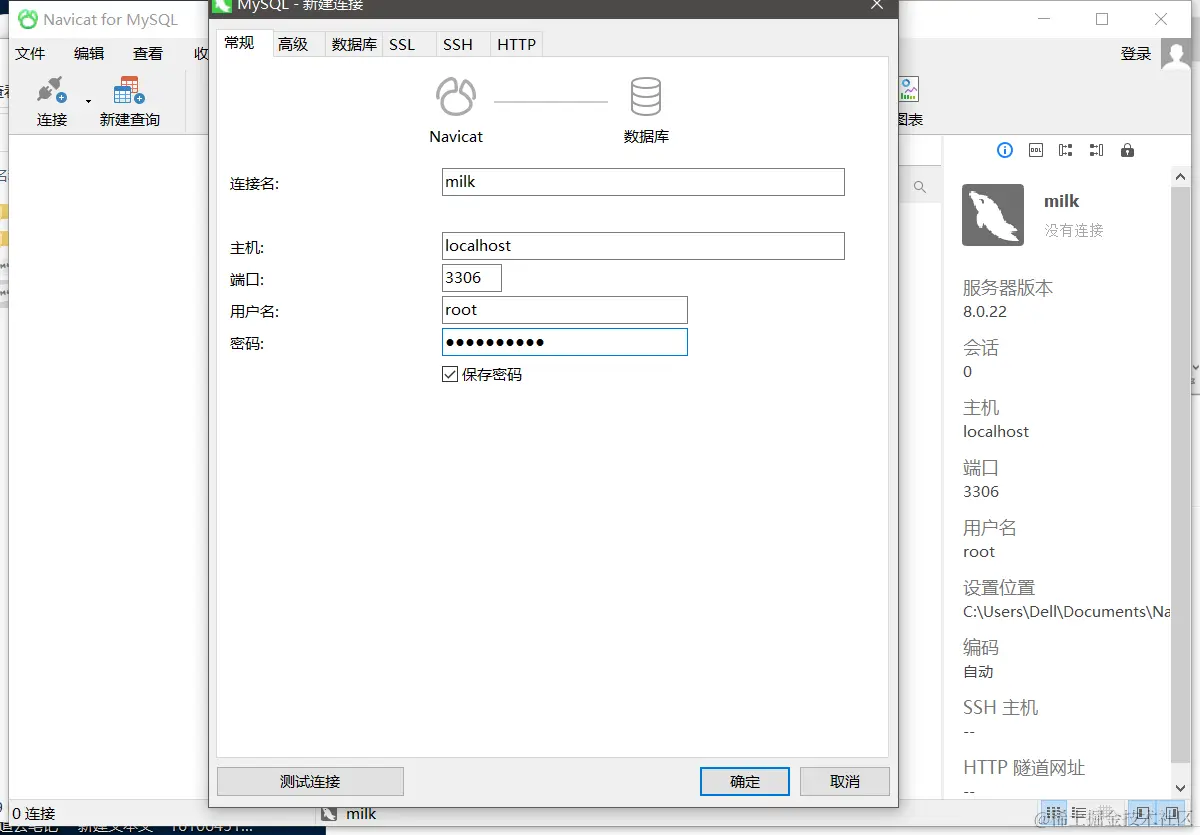Click the 0 连接 status bar text
Image resolution: width=1200 pixels, height=835 pixels.
[34, 814]
